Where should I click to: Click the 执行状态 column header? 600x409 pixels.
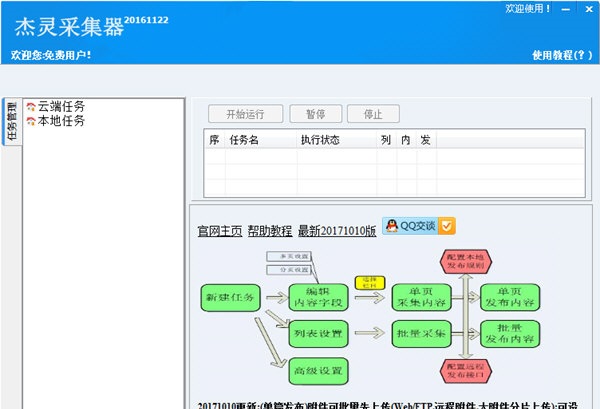[x=337, y=140]
